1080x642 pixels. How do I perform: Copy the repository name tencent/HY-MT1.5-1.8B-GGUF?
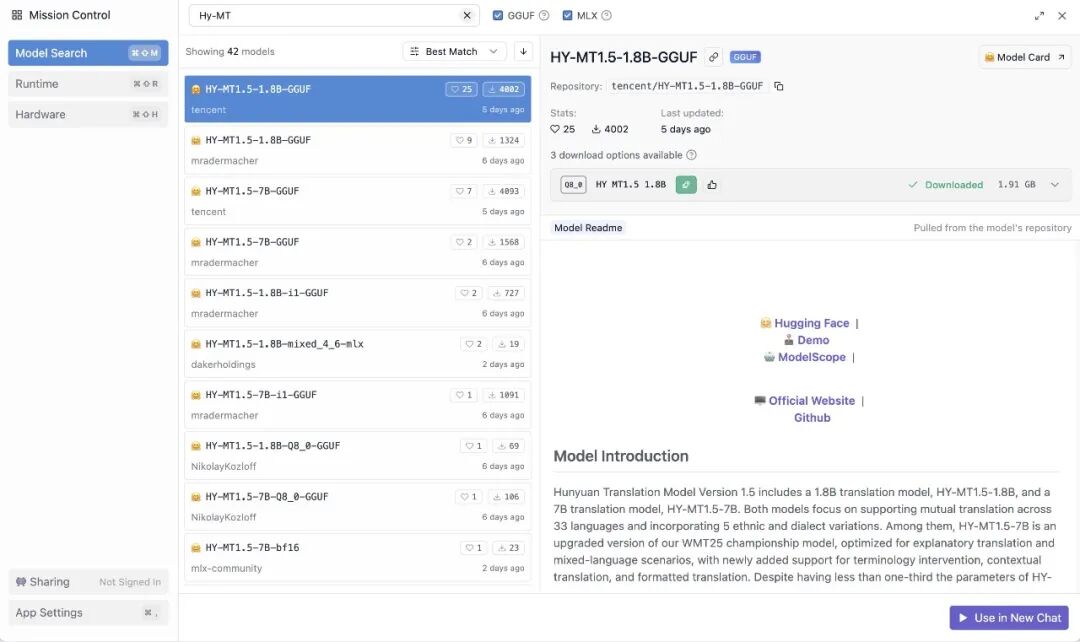[x=779, y=86]
